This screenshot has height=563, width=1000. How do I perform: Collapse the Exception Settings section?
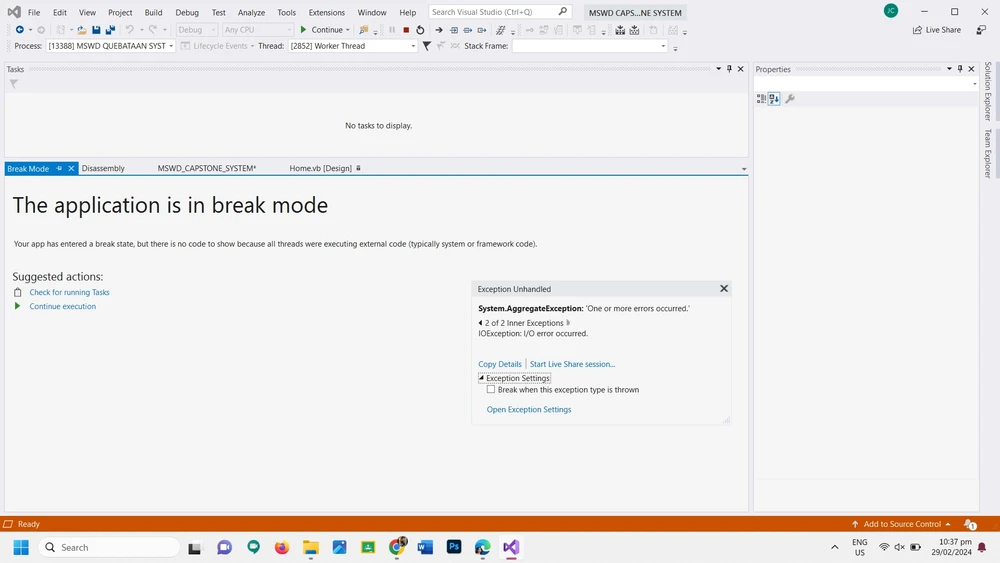482,378
